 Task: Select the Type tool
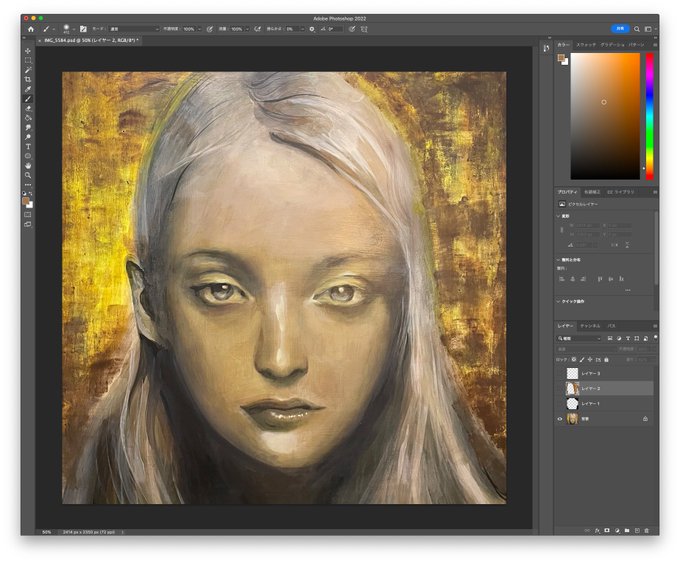point(28,147)
